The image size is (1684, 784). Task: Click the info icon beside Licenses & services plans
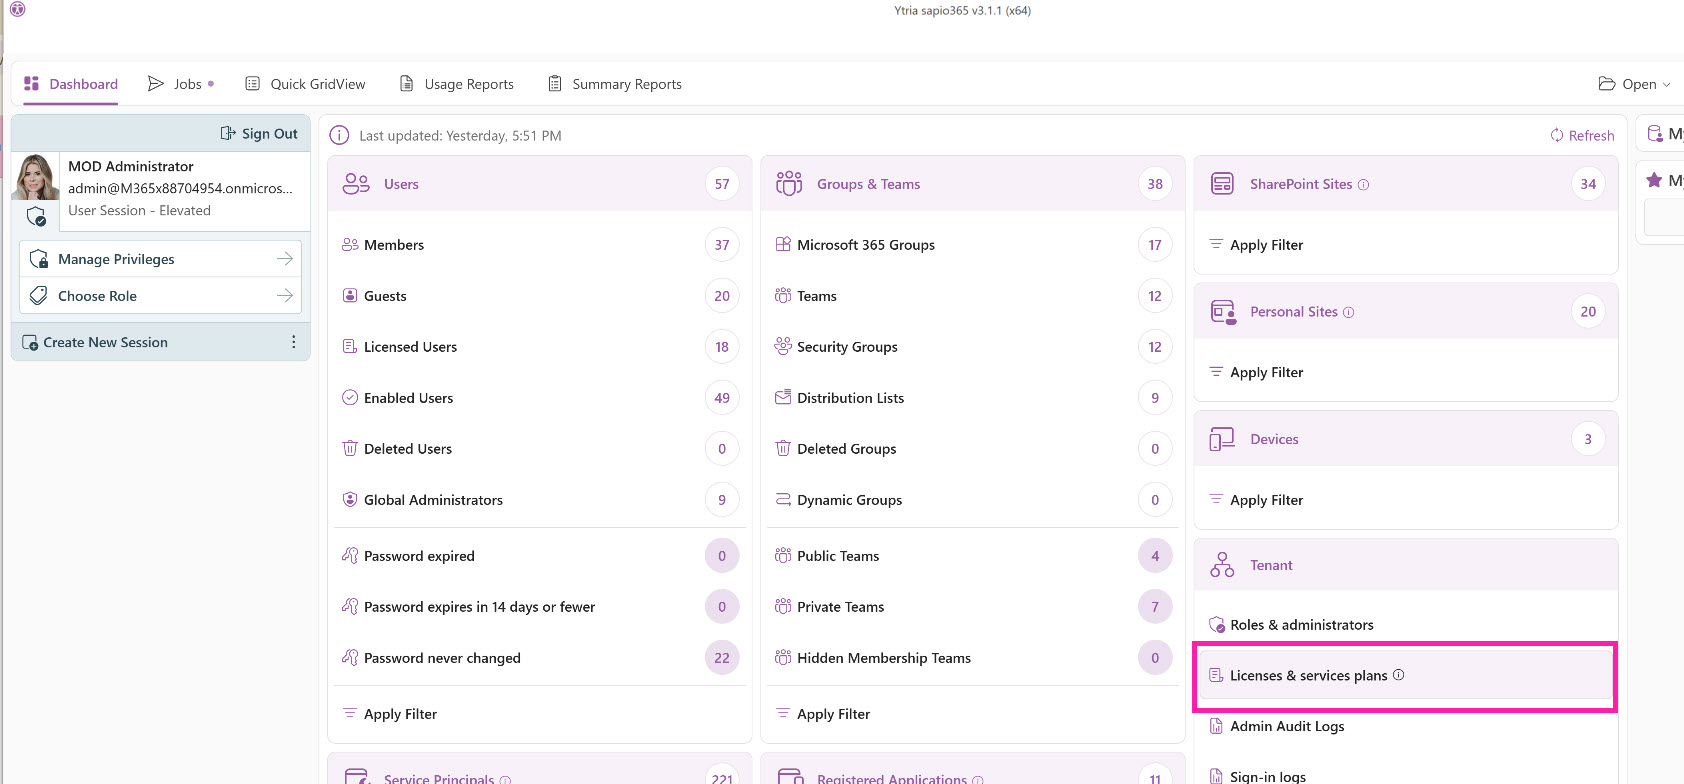tap(1398, 675)
